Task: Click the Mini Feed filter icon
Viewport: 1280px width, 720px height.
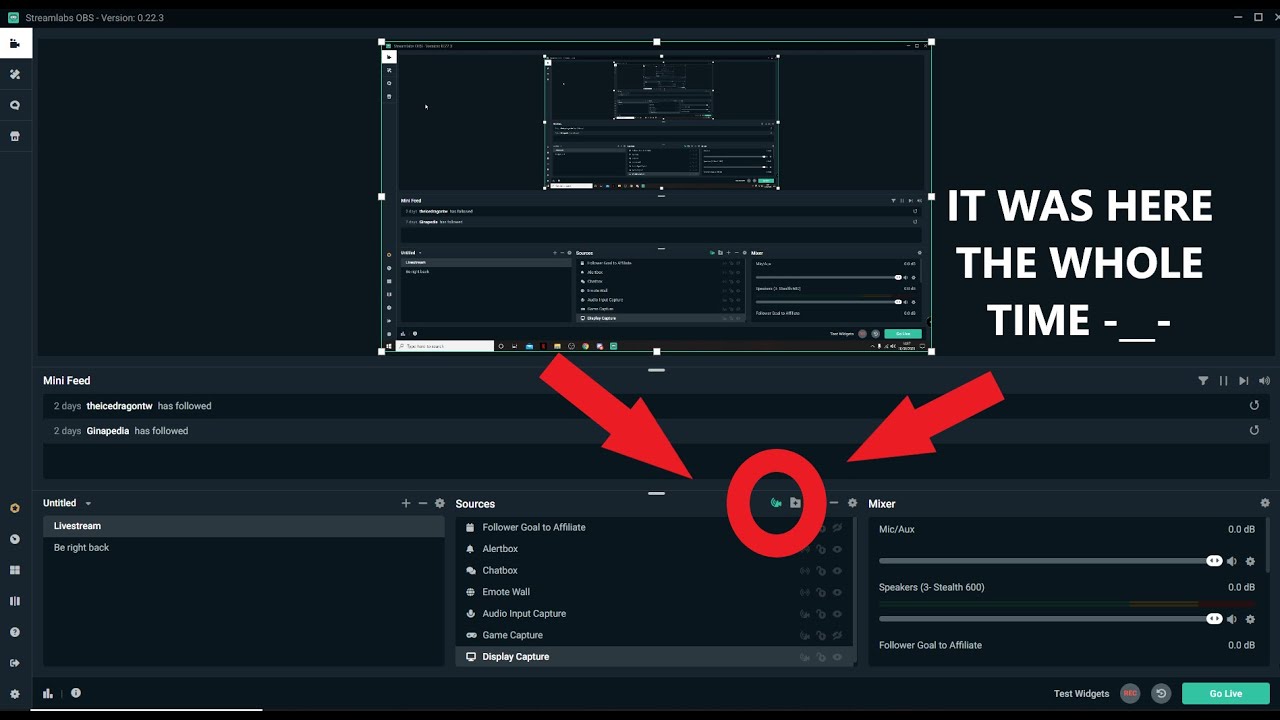Action: [1203, 381]
